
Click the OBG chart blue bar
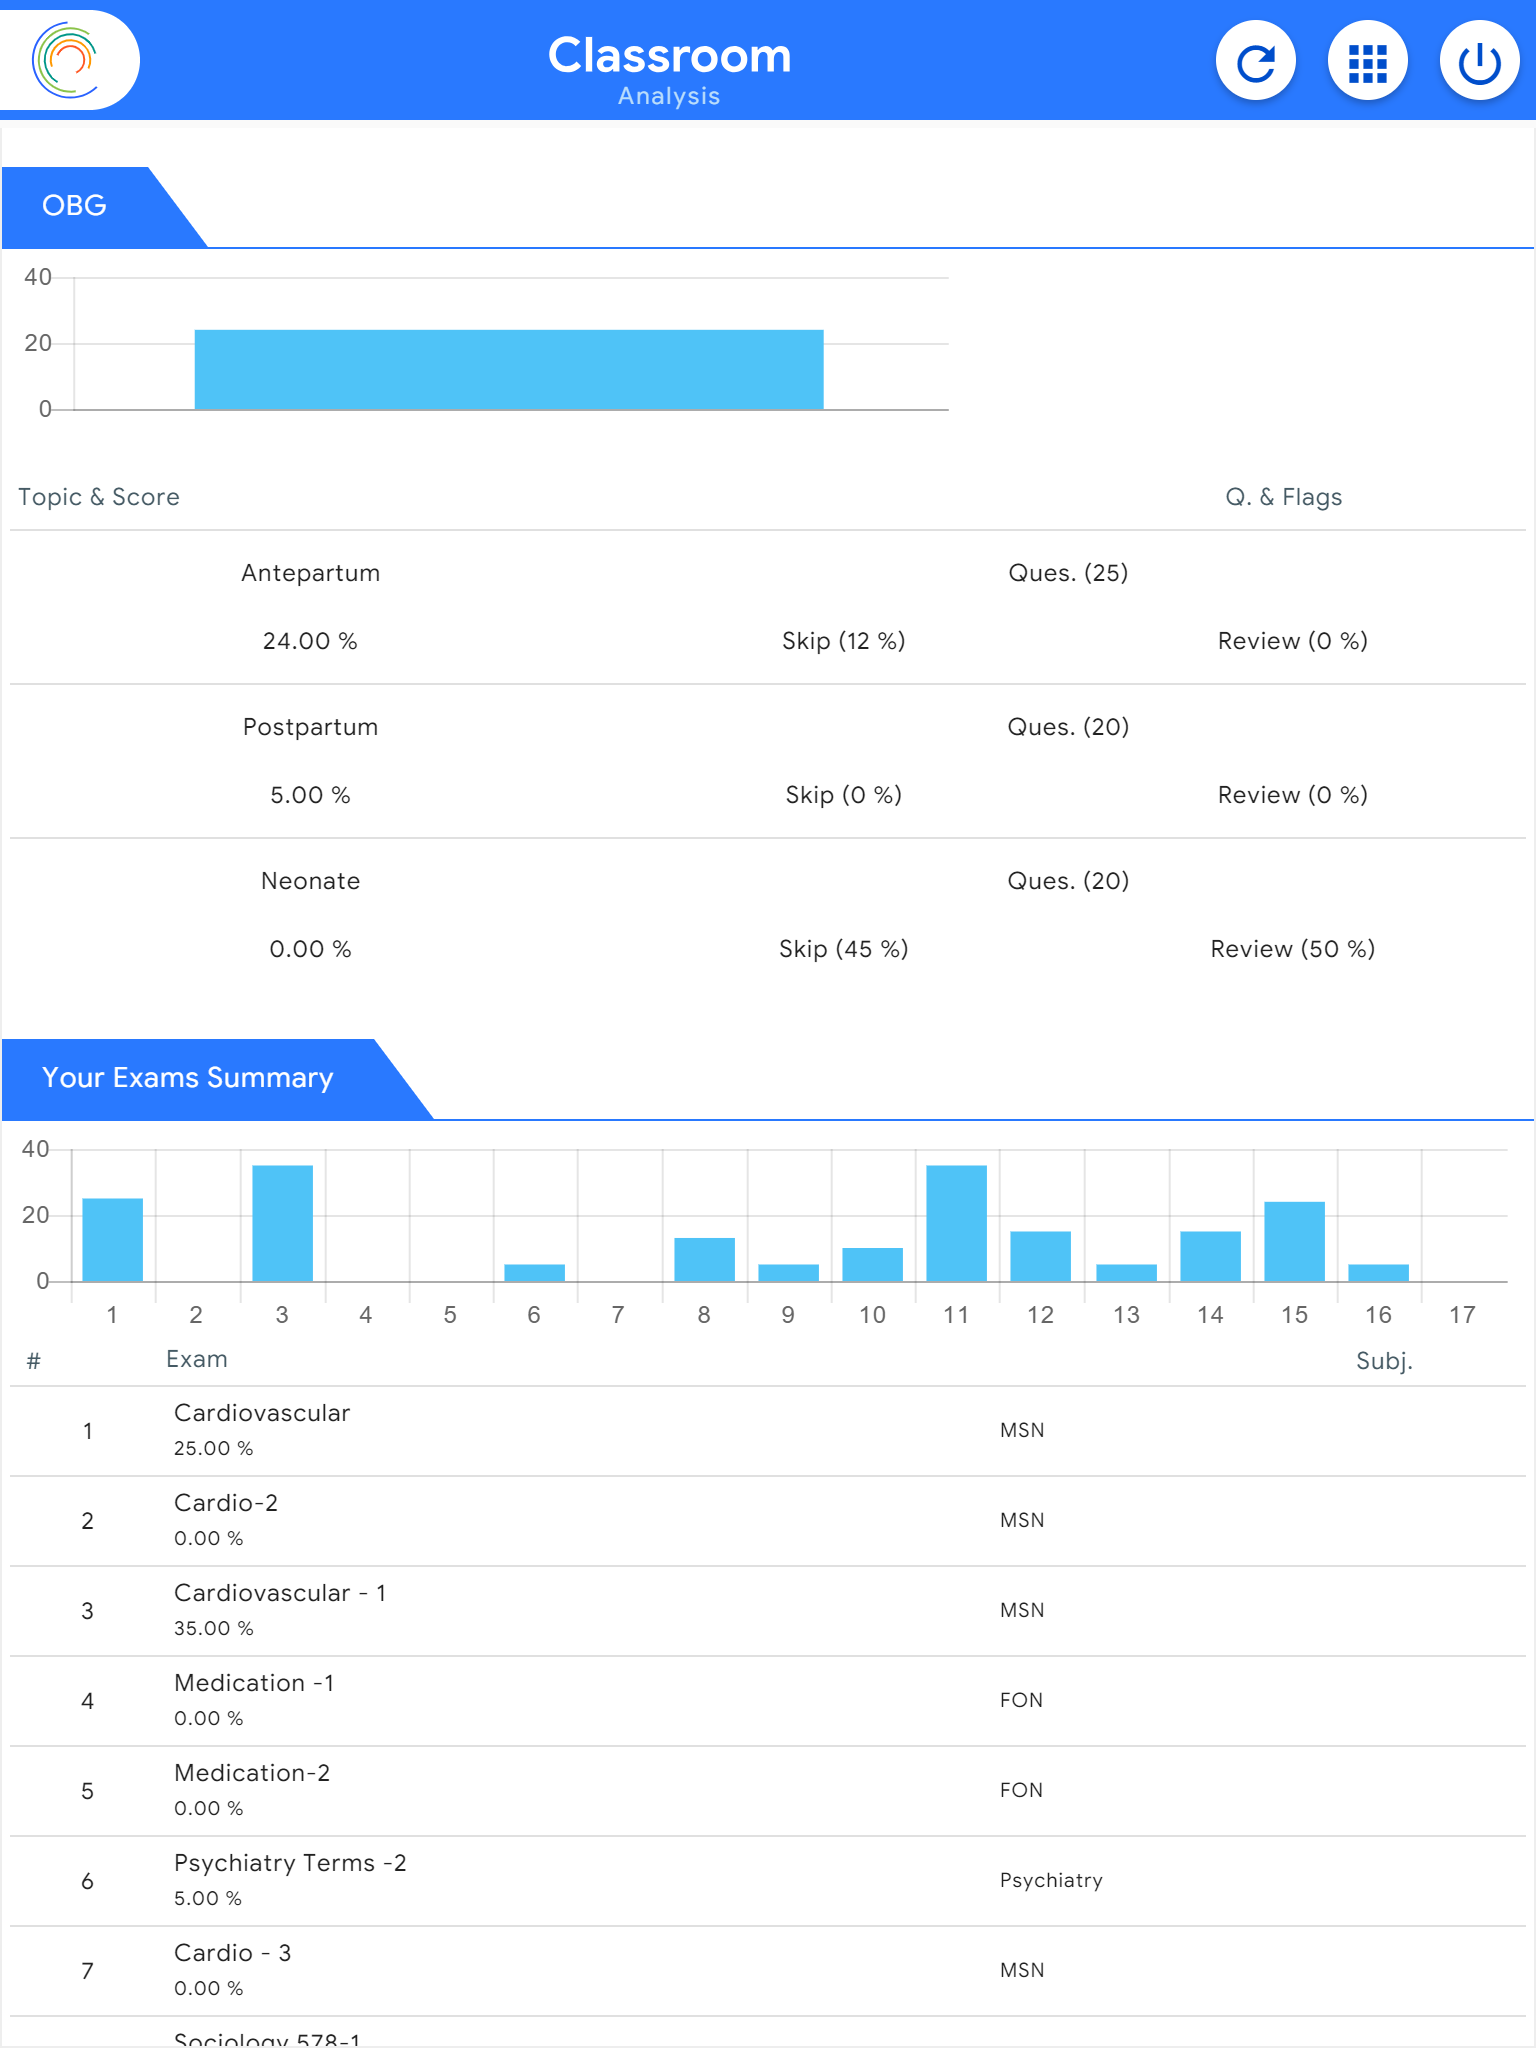click(x=508, y=369)
